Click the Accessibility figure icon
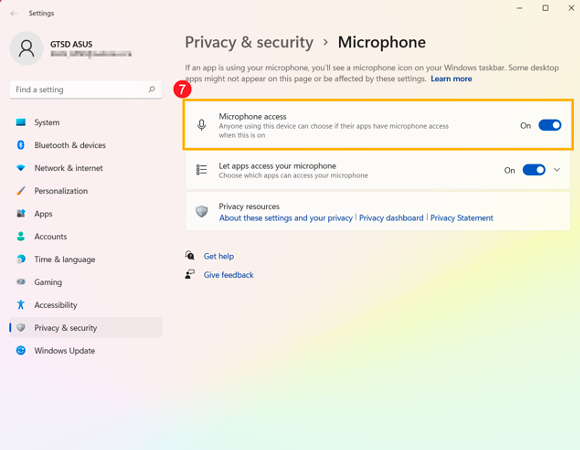Image resolution: width=580 pixels, height=450 pixels. pyautogui.click(x=21, y=305)
